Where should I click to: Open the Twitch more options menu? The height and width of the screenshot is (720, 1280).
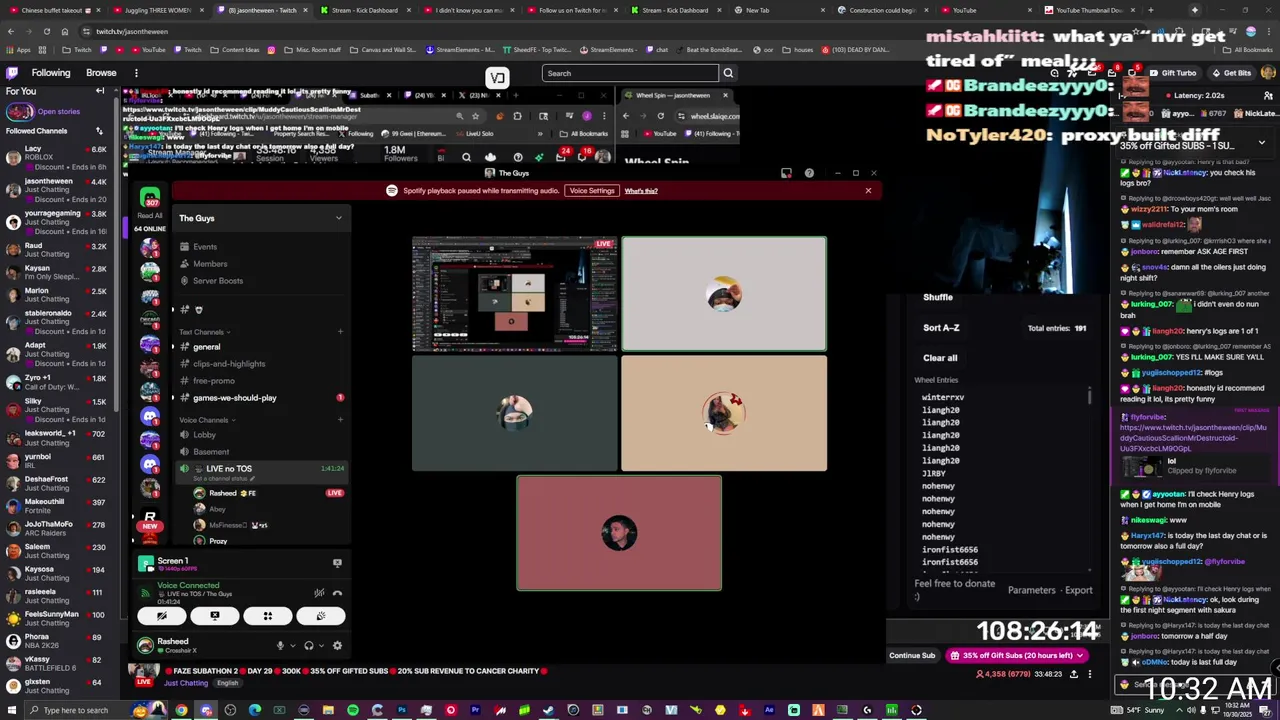click(x=136, y=73)
